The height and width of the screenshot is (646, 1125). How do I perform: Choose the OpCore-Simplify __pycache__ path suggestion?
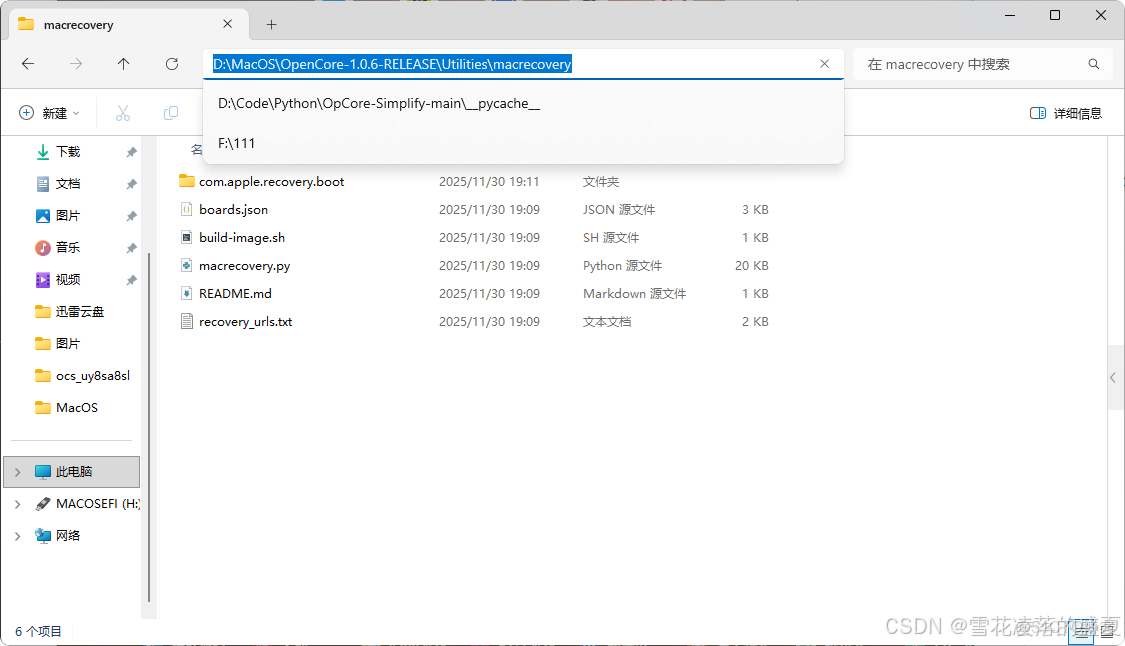[523, 103]
